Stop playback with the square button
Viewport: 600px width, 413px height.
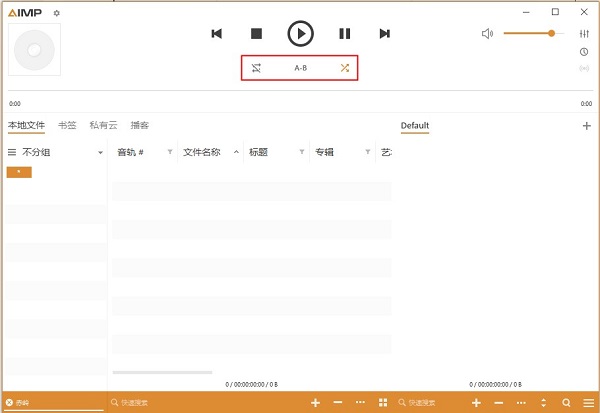pos(256,34)
